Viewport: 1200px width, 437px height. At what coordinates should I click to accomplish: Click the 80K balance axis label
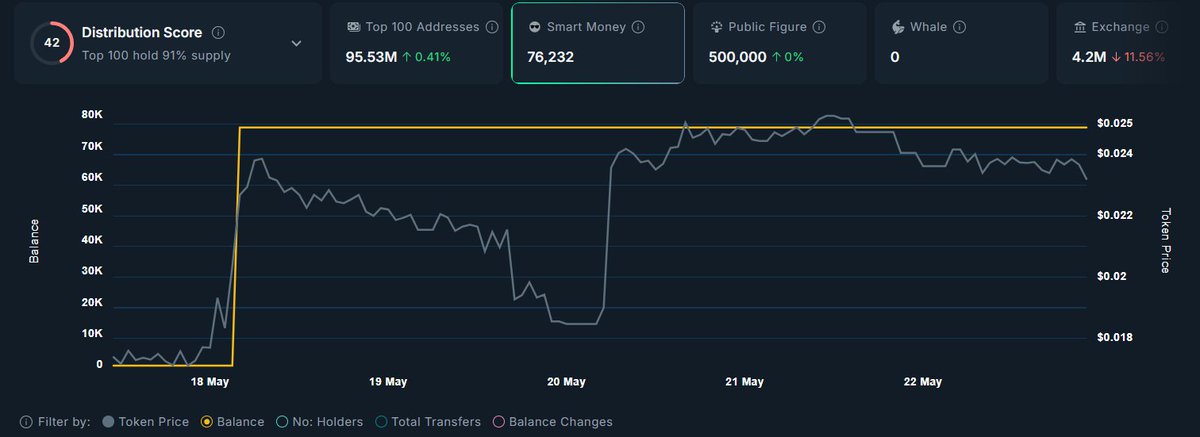(x=92, y=115)
